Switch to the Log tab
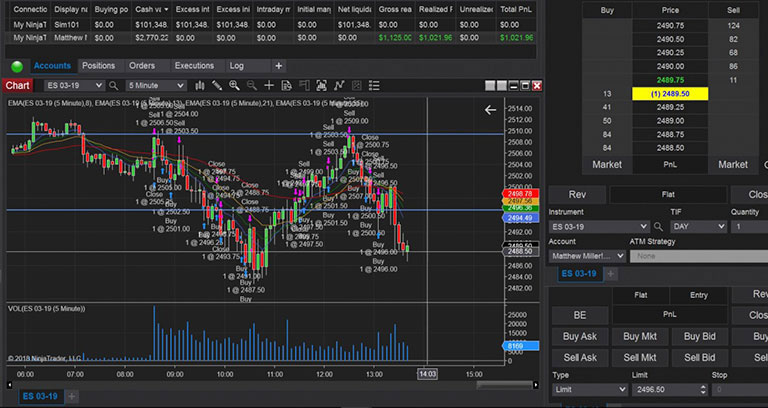Viewport: 768px width, 408px height. coord(237,66)
